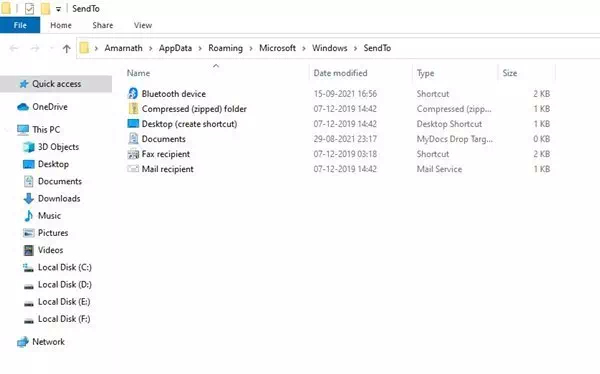Expand the chevron after Roaming breadcrumb

click(251, 48)
